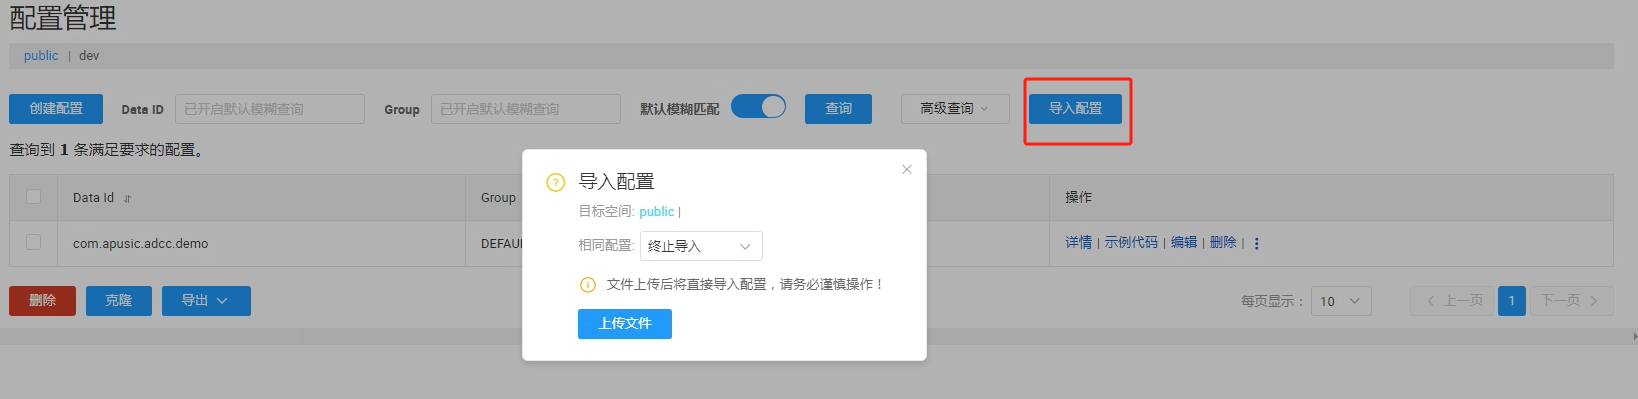This screenshot has width=1638, height=399.
Task: Click the question mark icon in the import dialog
Action: point(556,182)
